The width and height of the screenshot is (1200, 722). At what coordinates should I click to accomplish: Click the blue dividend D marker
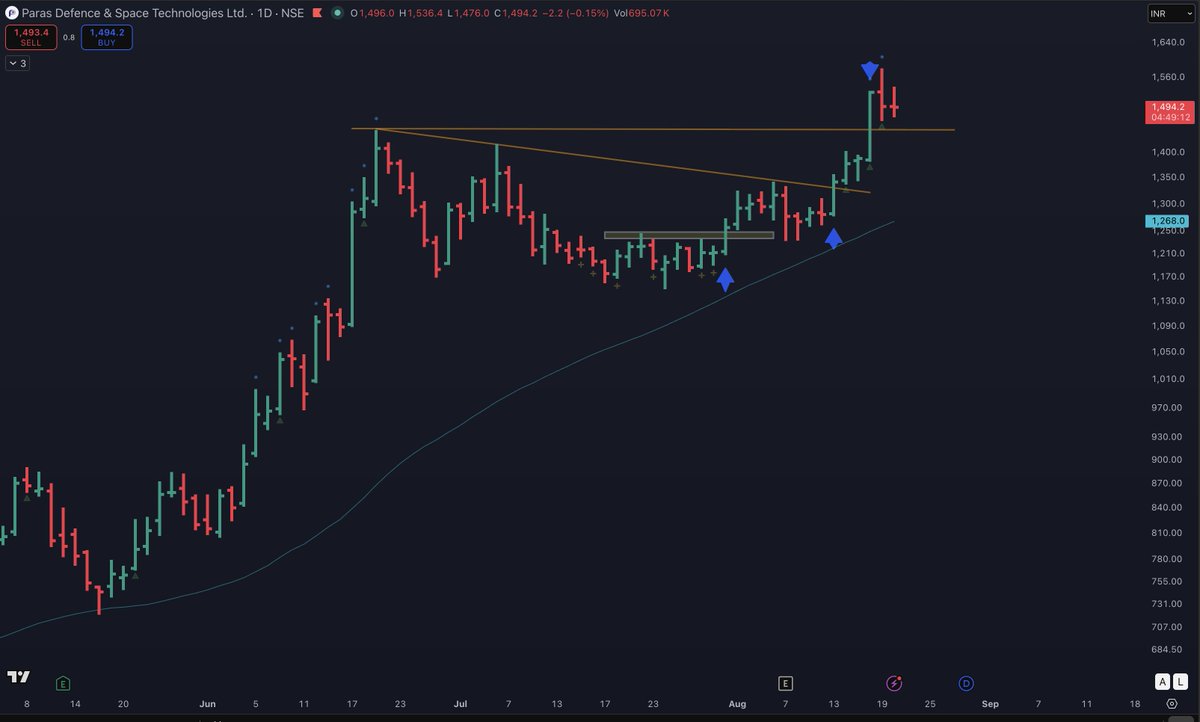click(x=966, y=684)
